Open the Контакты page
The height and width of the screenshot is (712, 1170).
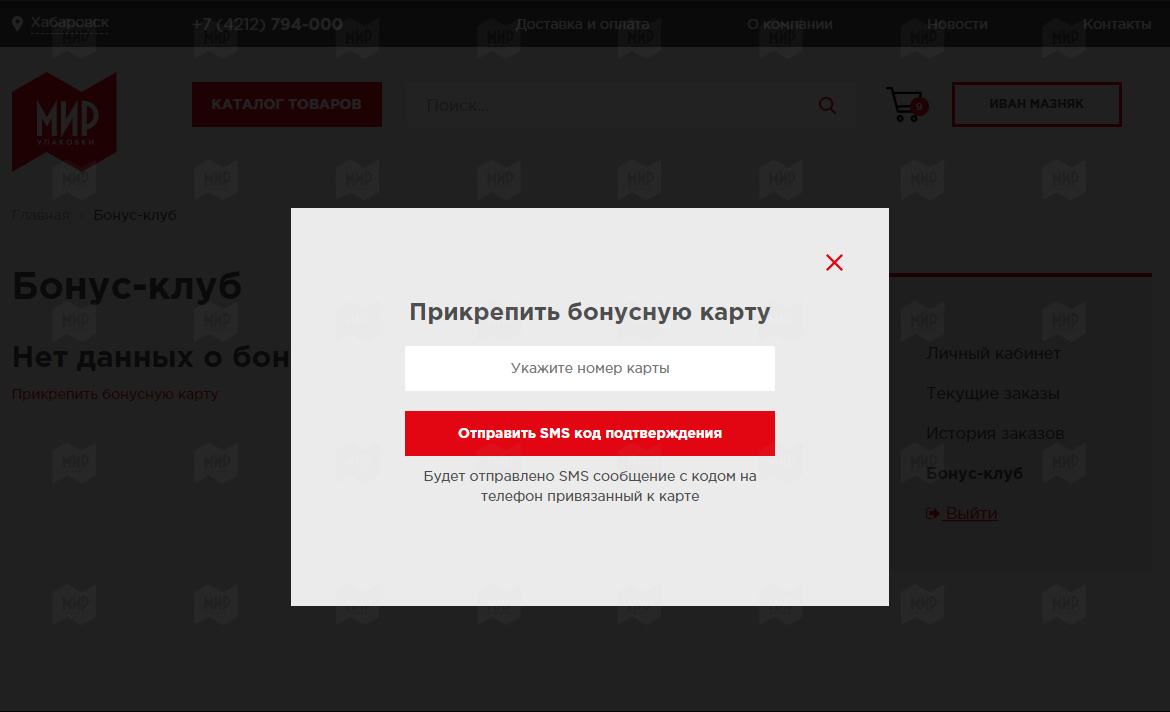tap(1116, 24)
